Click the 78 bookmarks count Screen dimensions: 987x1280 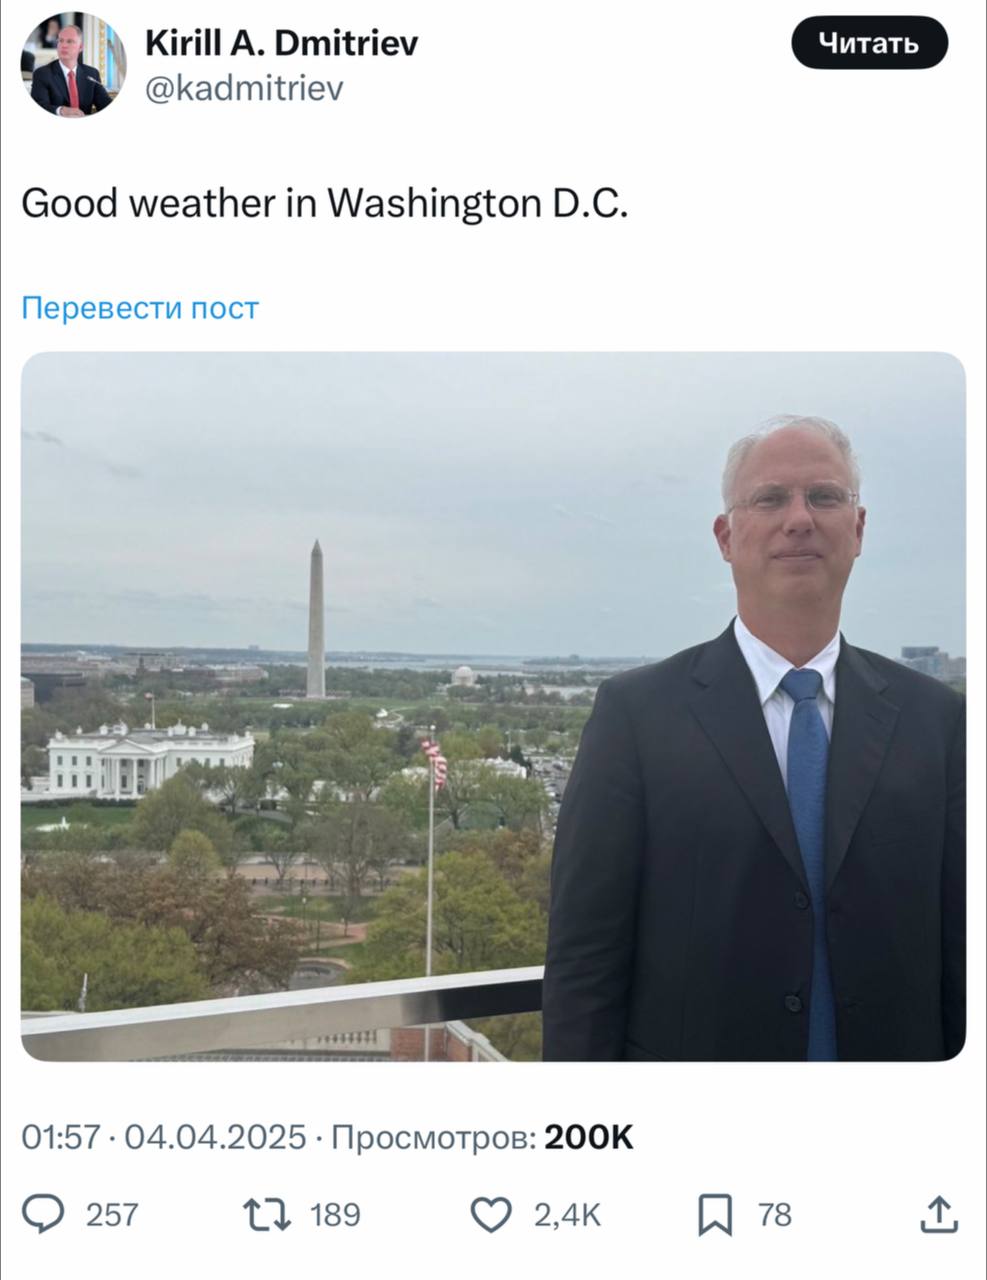click(x=775, y=1215)
